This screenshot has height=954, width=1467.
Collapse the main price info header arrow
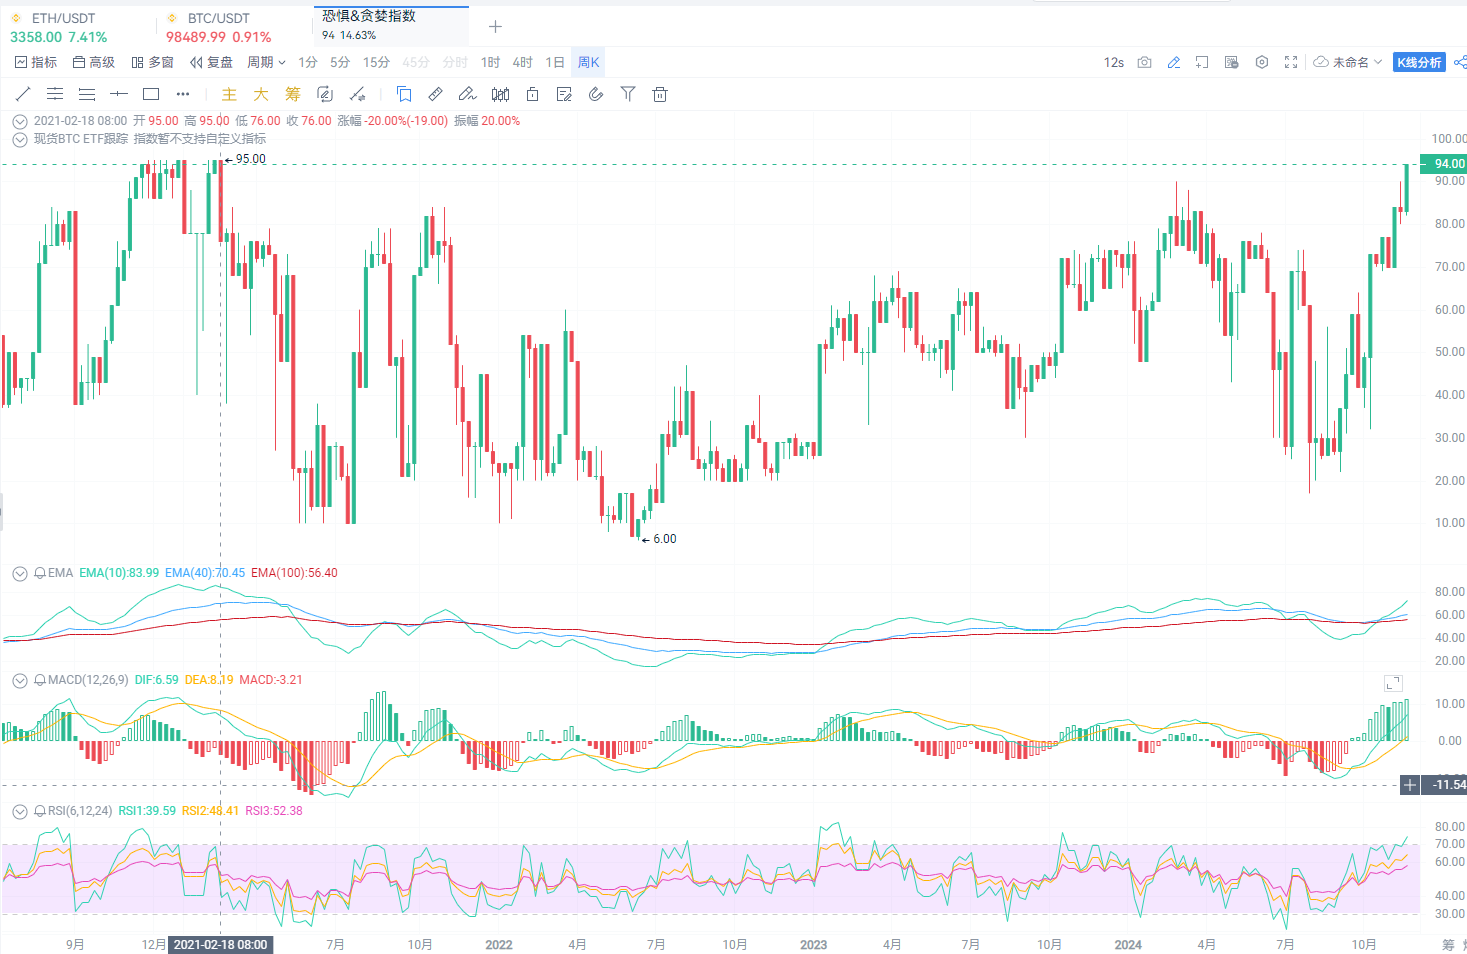pos(19,121)
